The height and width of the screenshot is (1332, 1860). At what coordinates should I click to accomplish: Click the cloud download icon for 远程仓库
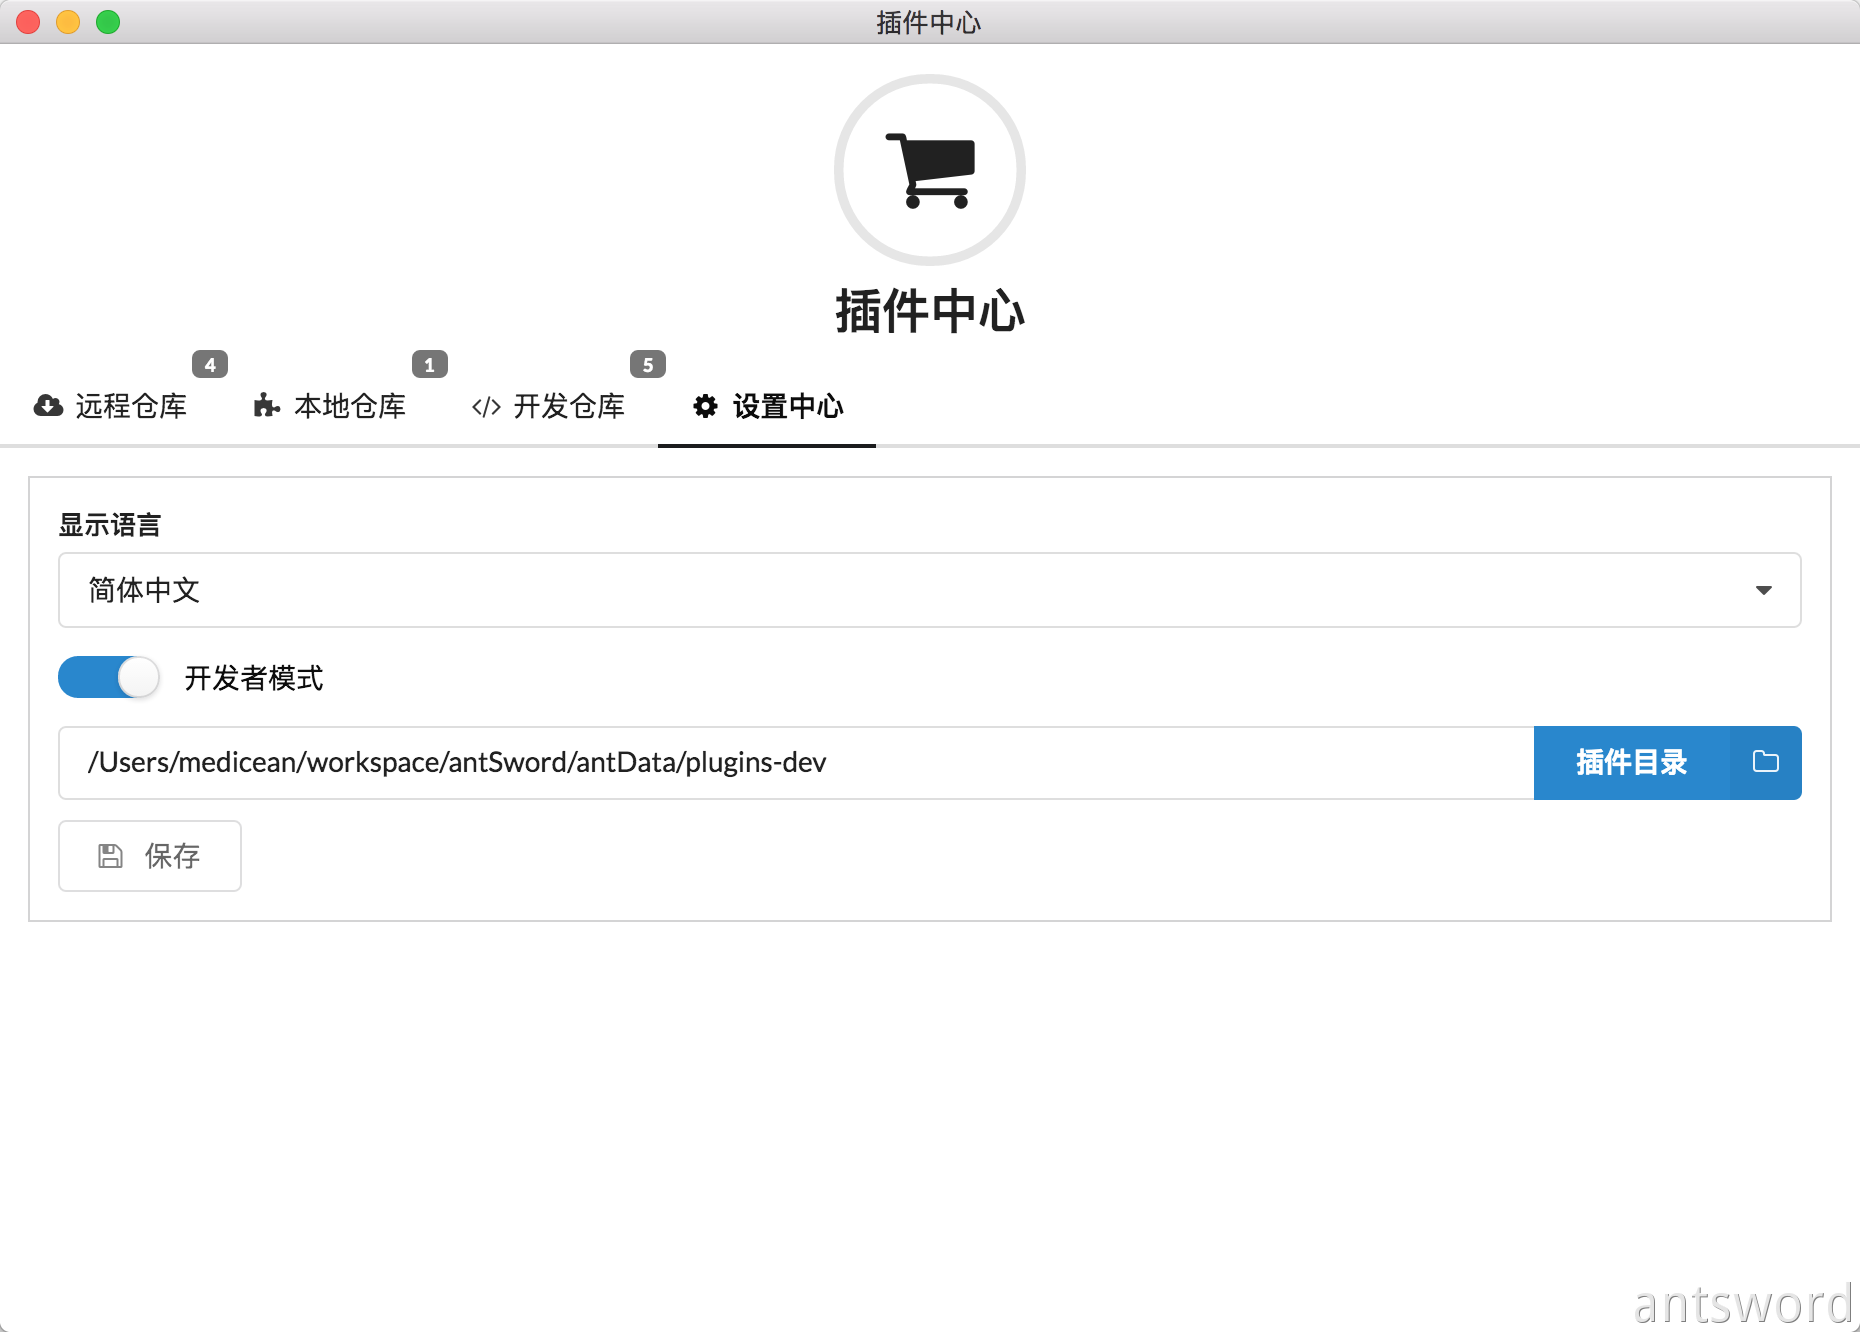(48, 406)
